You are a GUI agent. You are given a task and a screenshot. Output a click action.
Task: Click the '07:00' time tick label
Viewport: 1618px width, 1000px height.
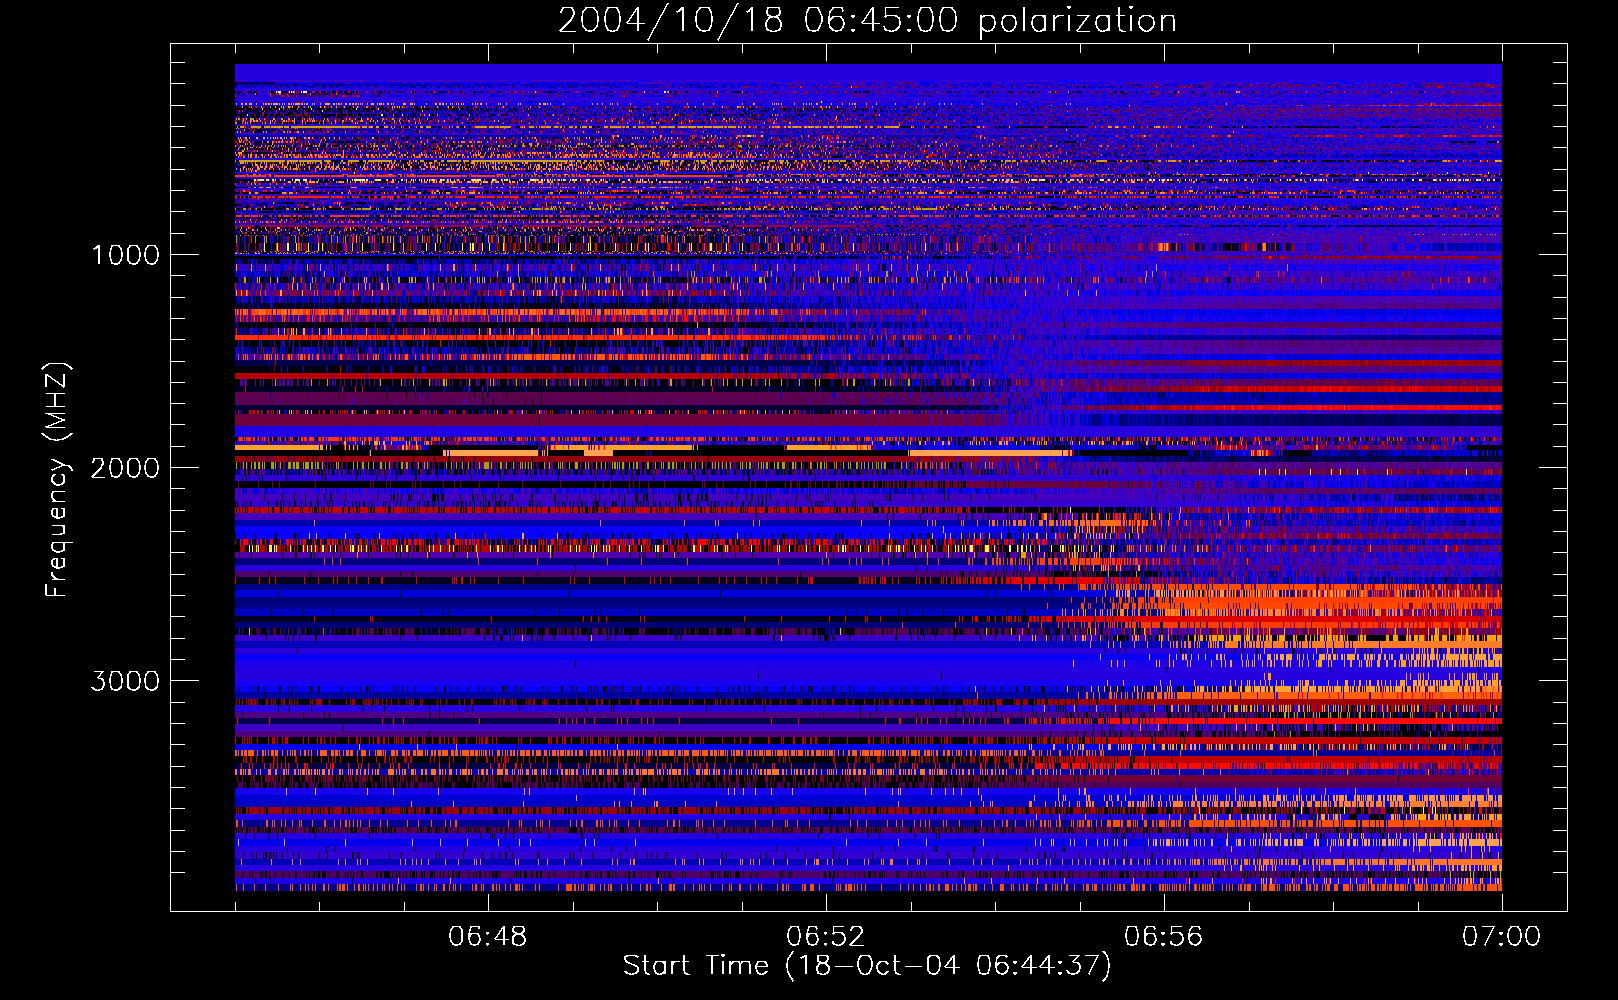[1501, 937]
